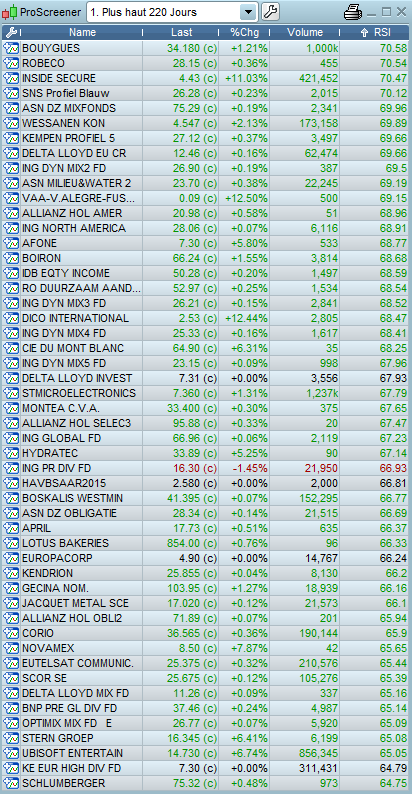The width and height of the screenshot is (412, 794).
Task: Open chart icon for MONTEA C.V.A.
Action: click(11, 408)
